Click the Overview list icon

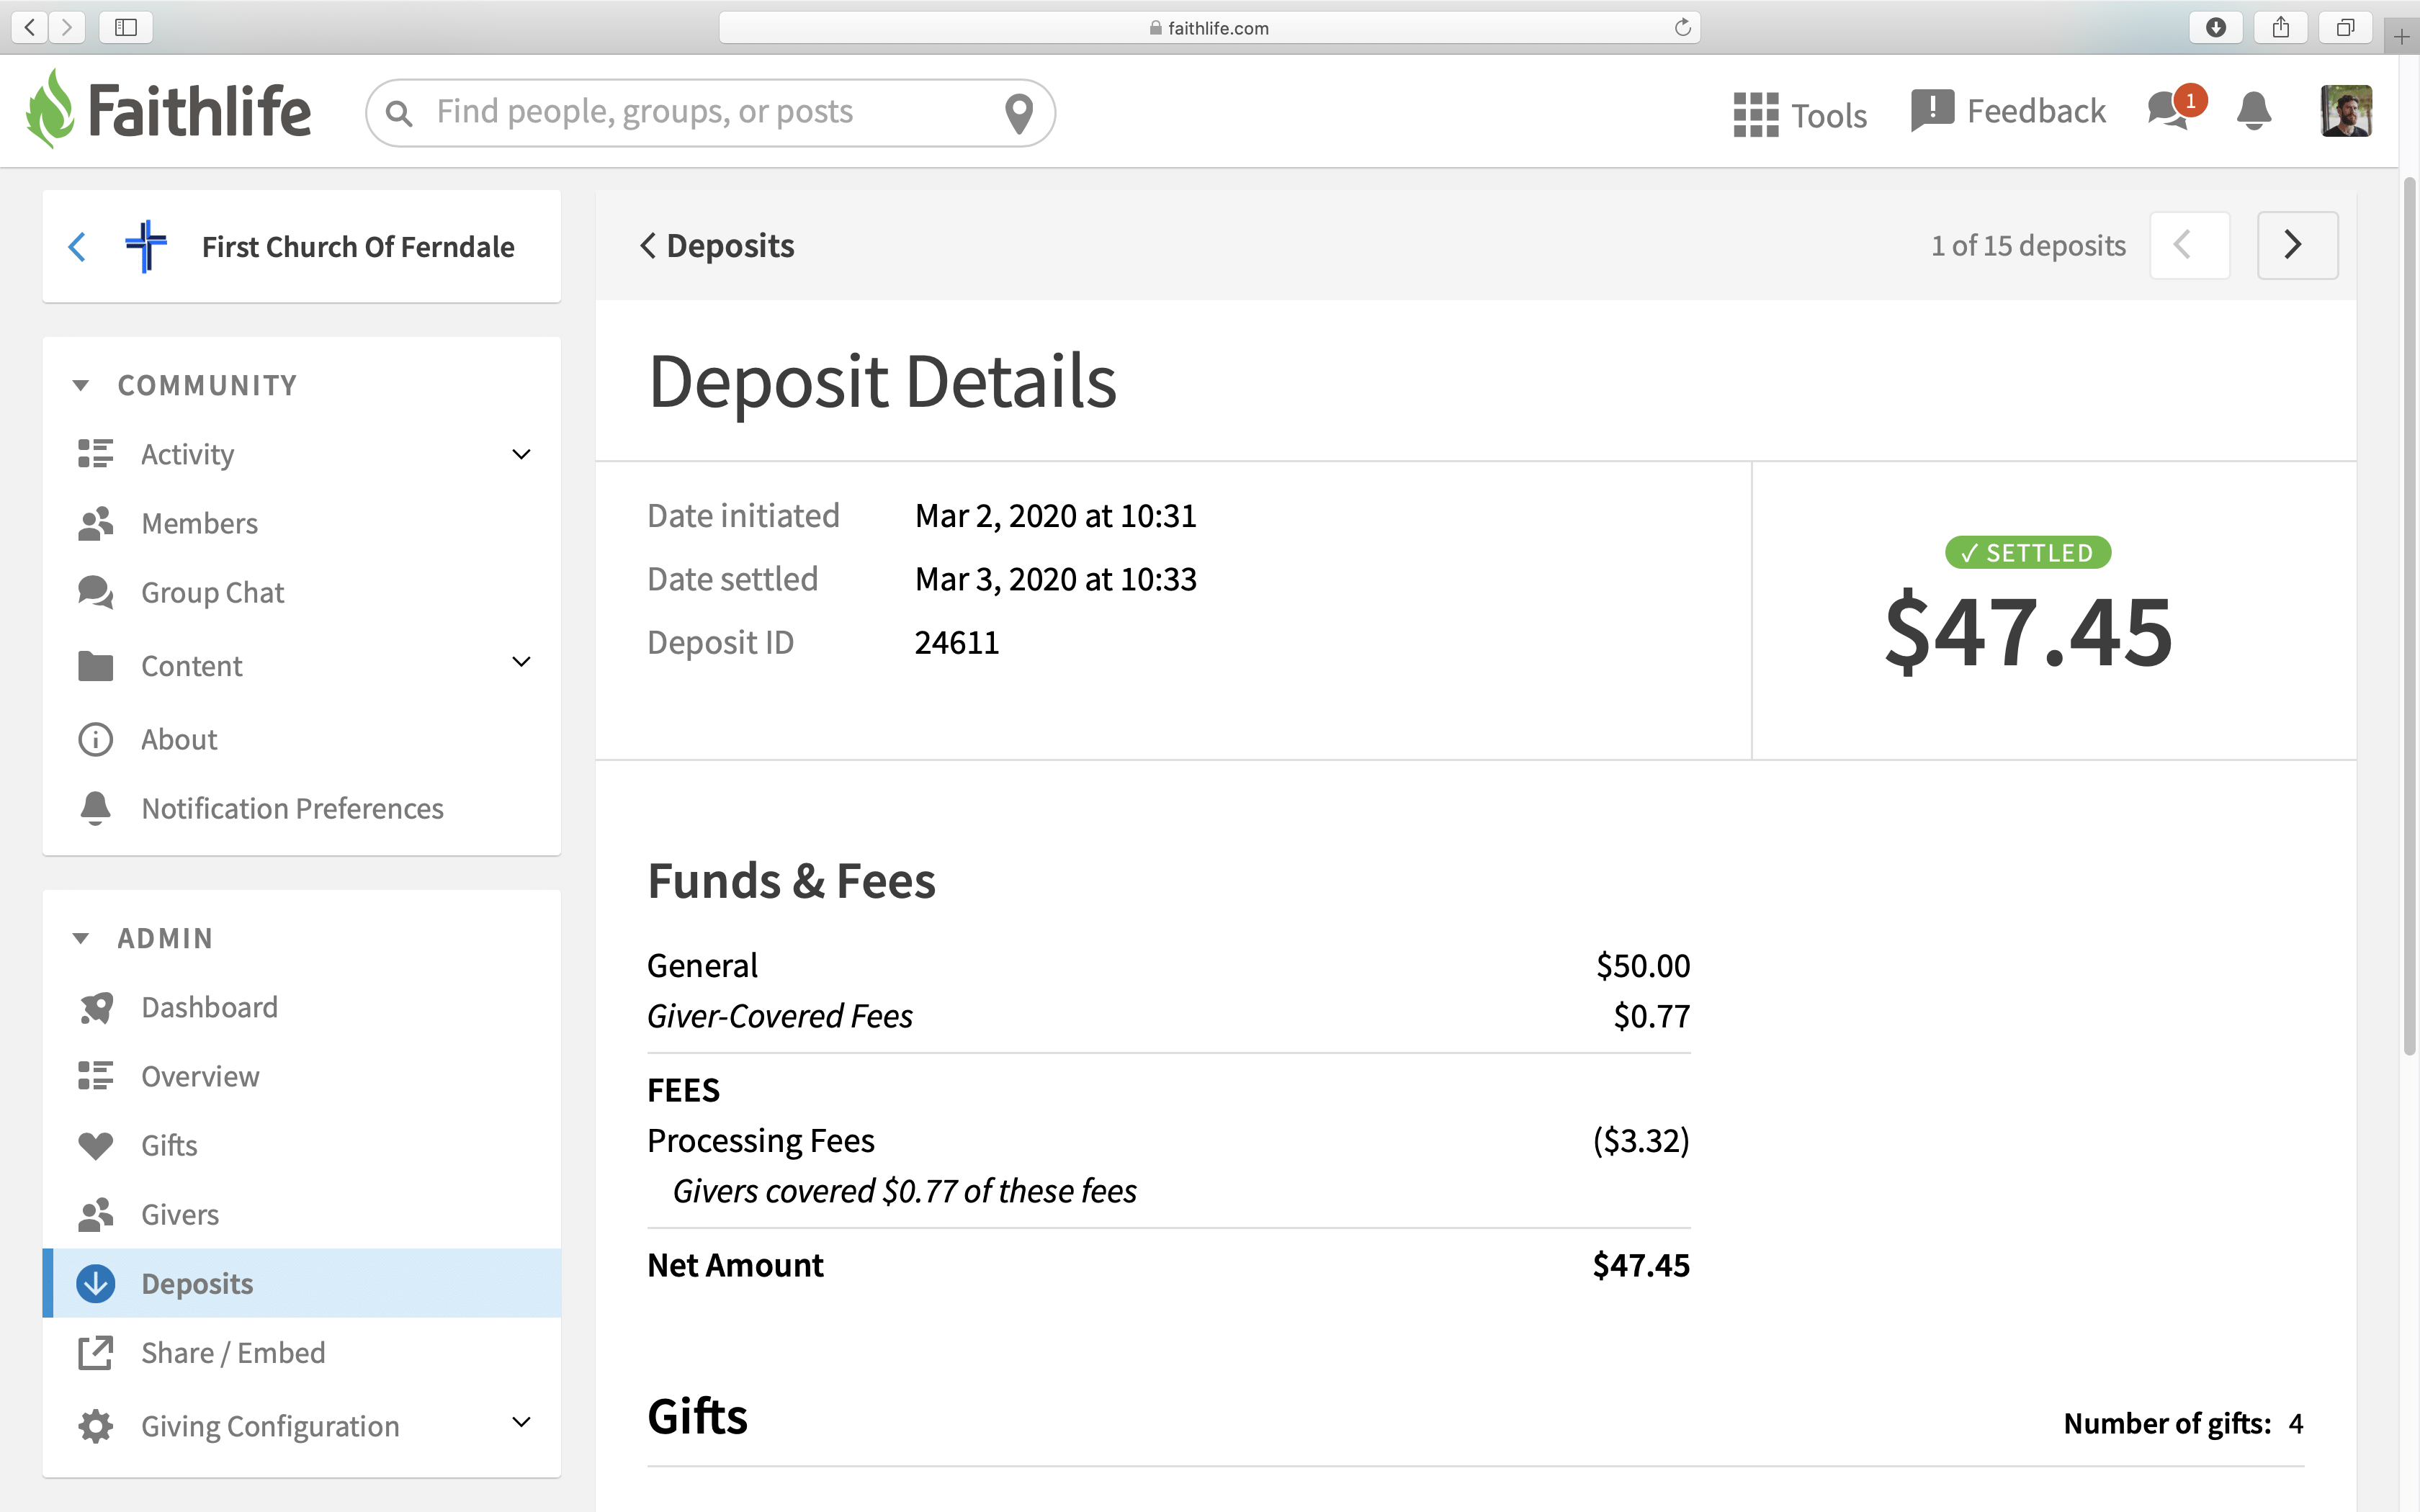[95, 1076]
